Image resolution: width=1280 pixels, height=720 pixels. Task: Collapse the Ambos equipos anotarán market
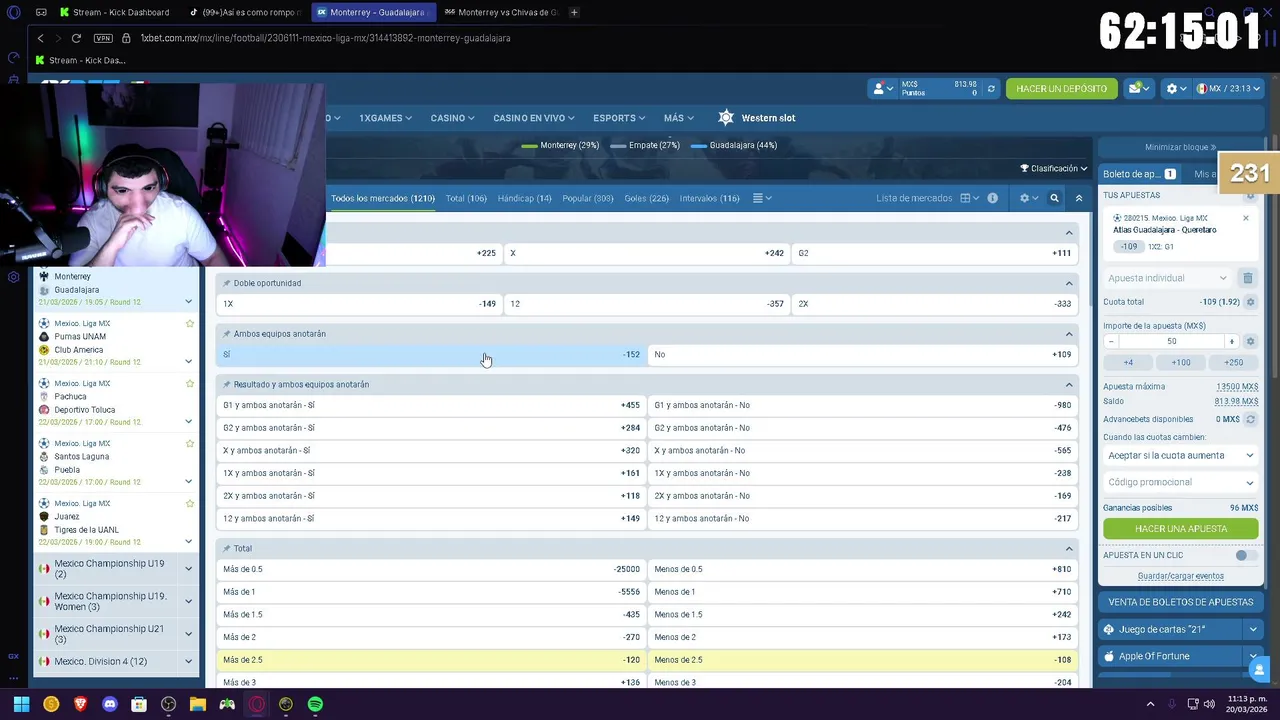point(1069,334)
